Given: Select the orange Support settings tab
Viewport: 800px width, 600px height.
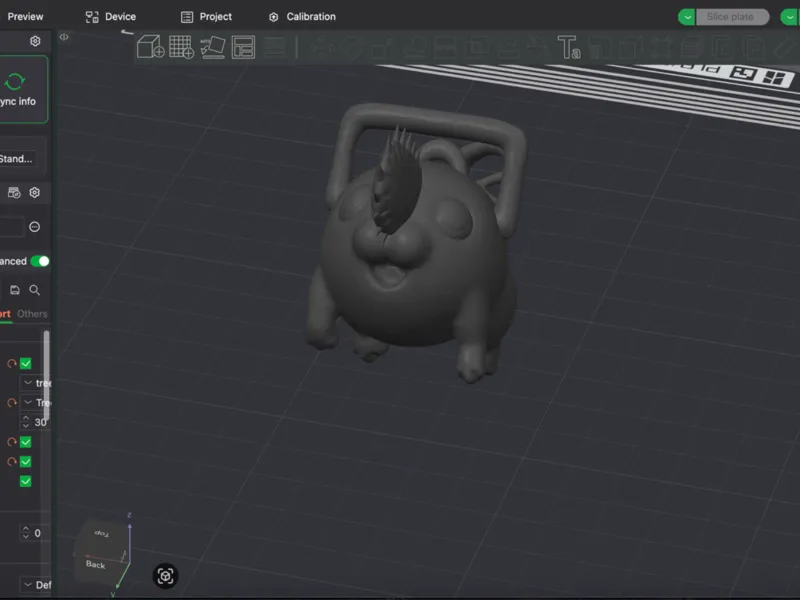Looking at the screenshot, I should [5, 314].
